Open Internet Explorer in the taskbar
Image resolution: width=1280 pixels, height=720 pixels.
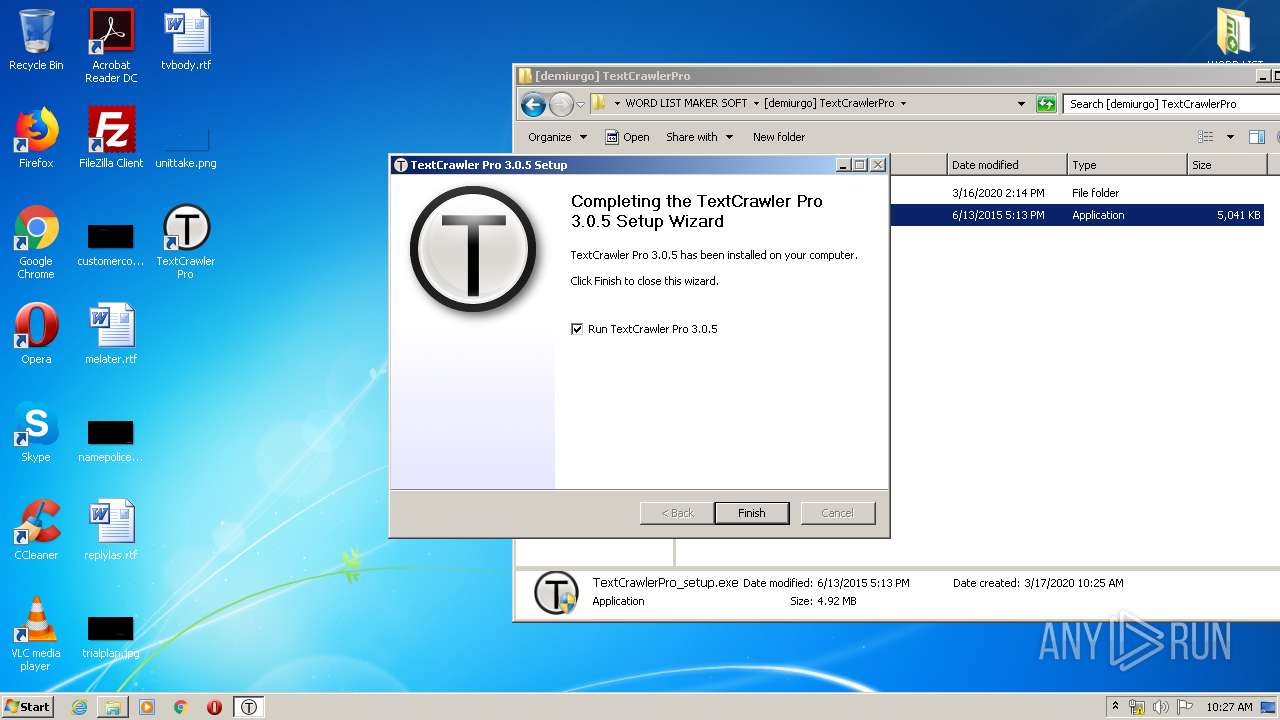(79, 707)
